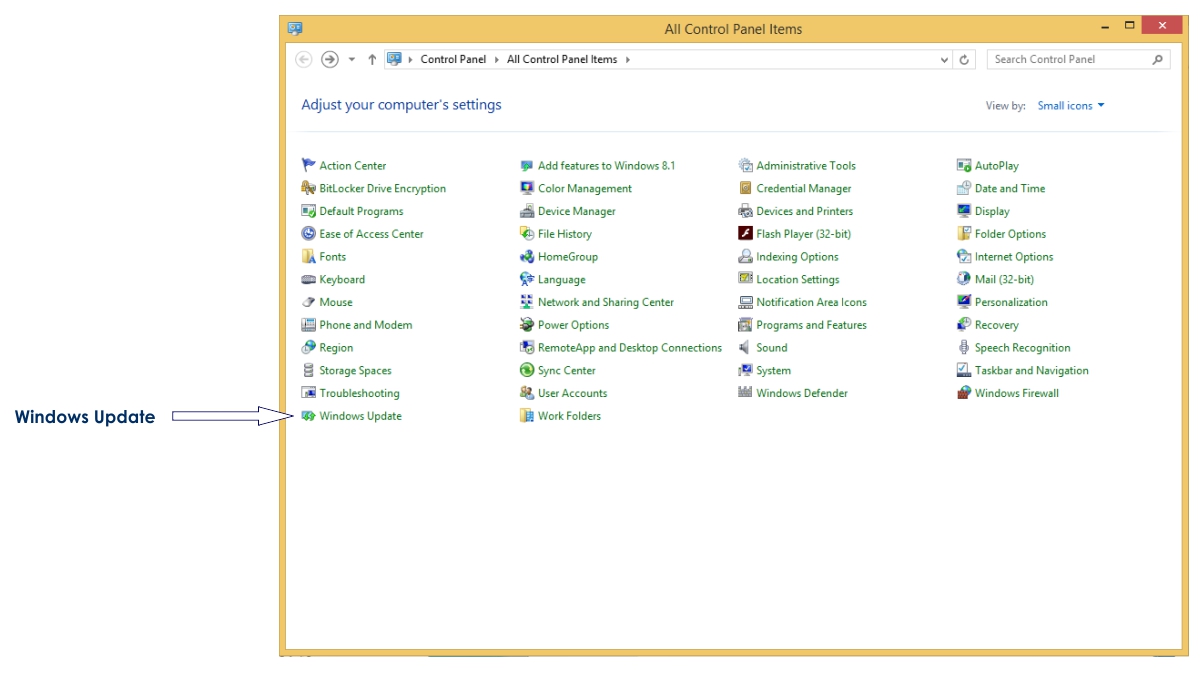
Task: Open the Taskbar and Navigation link
Action: pyautogui.click(x=1032, y=371)
